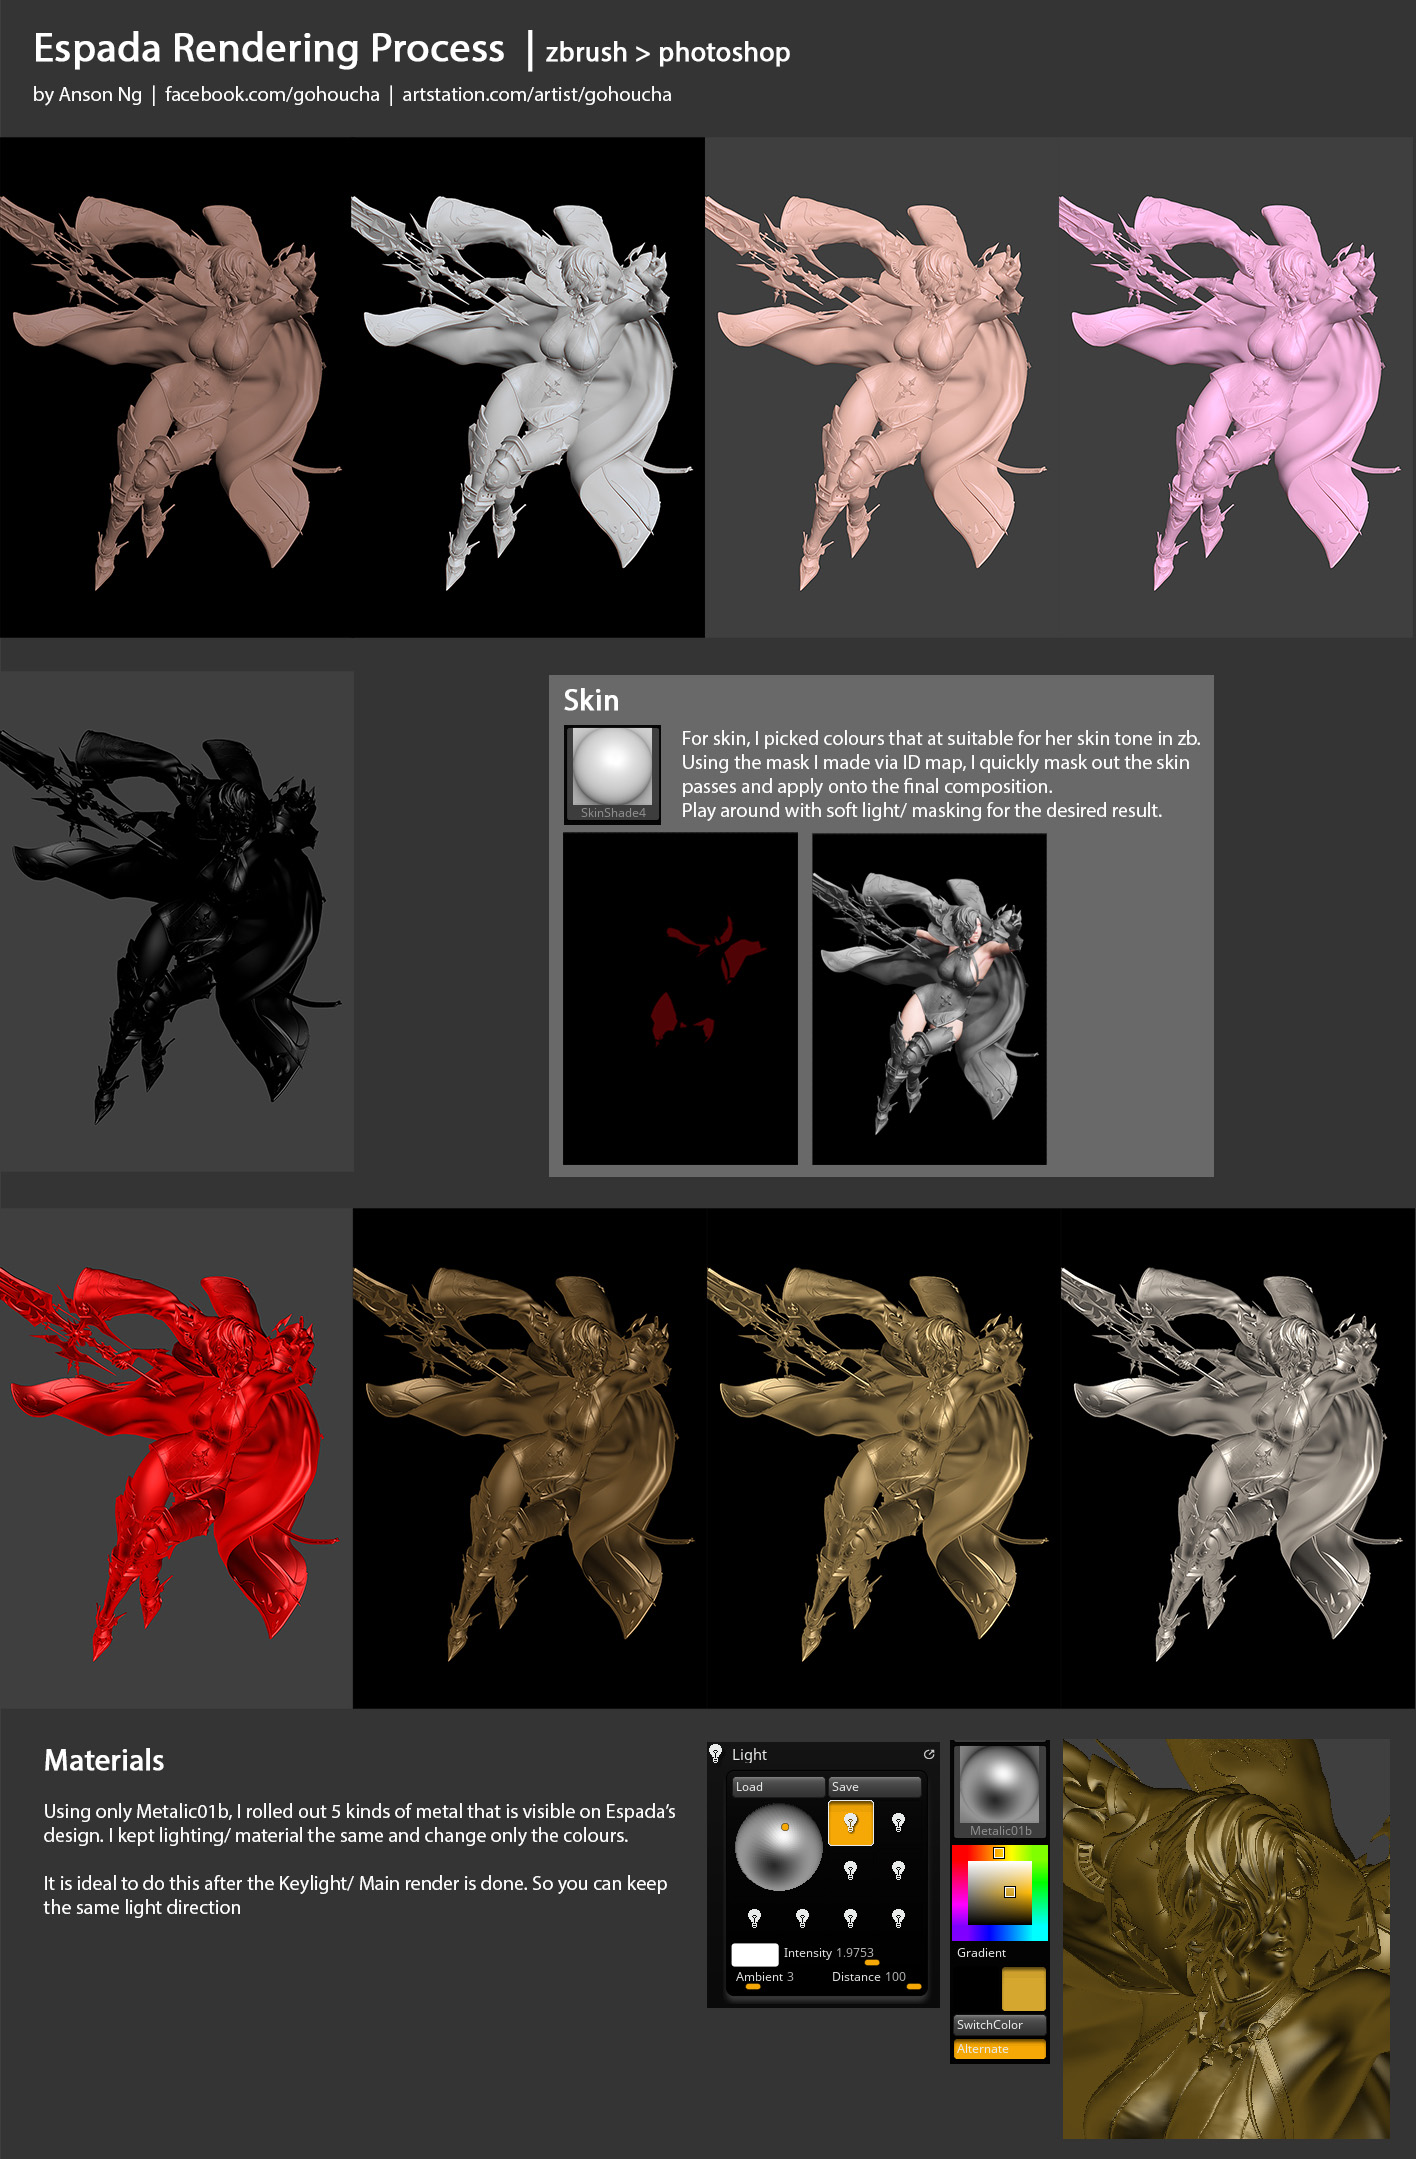Open the bright red material render
The width and height of the screenshot is (1416, 2159).
coord(176,1458)
